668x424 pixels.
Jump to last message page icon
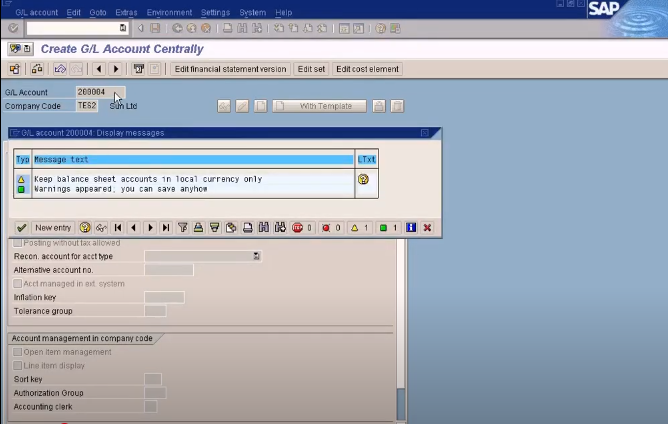tap(166, 228)
